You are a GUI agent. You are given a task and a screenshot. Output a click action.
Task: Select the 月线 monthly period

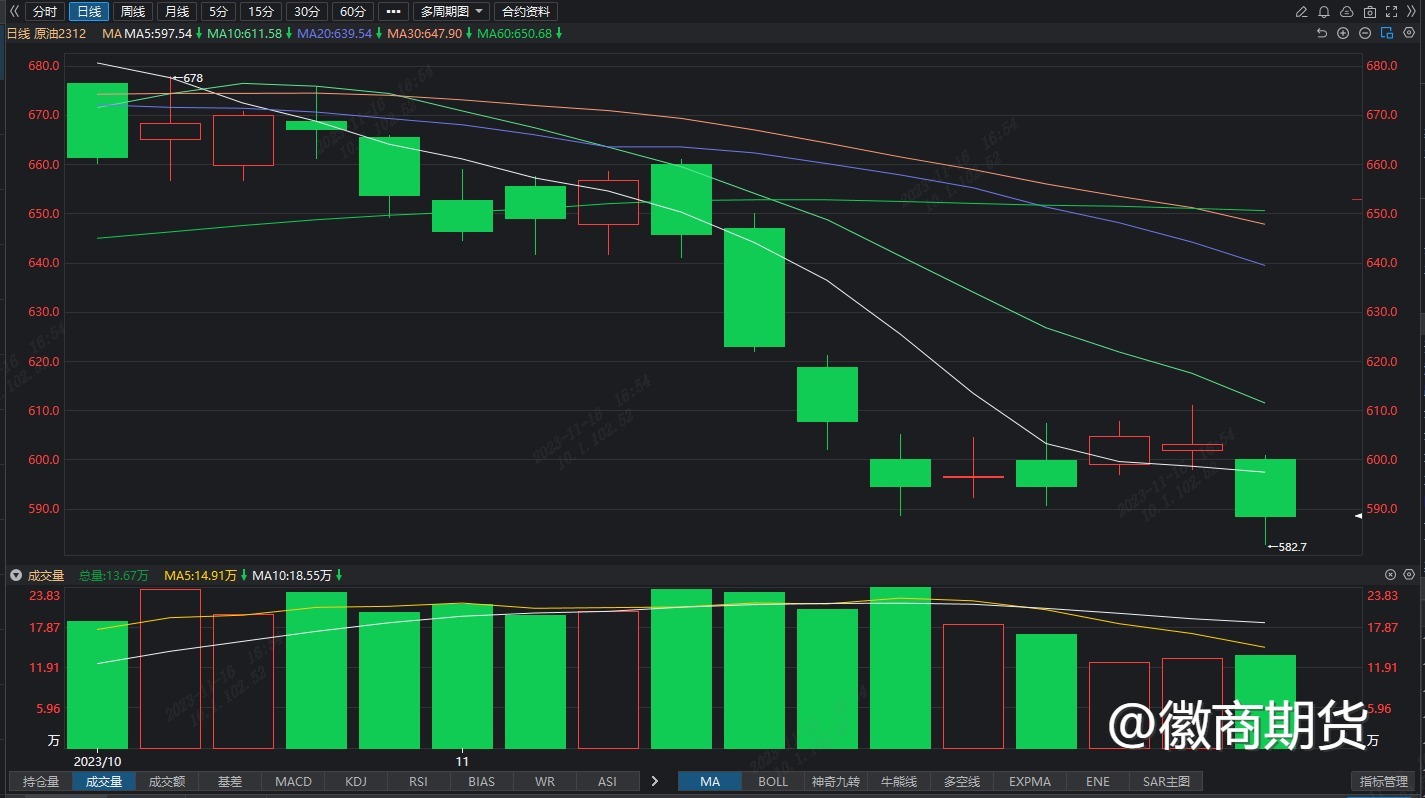click(176, 12)
